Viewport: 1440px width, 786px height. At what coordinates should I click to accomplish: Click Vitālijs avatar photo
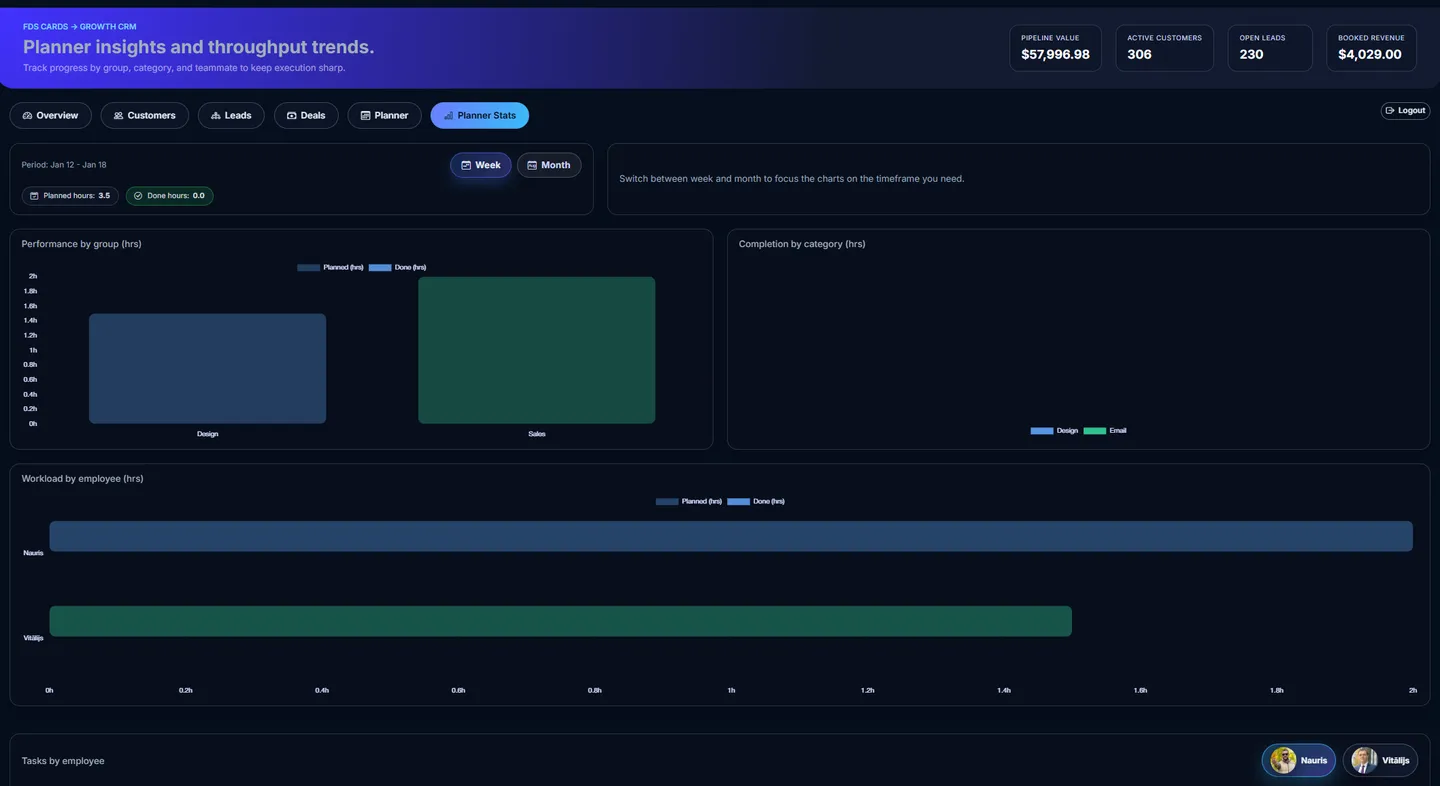[x=1364, y=760]
